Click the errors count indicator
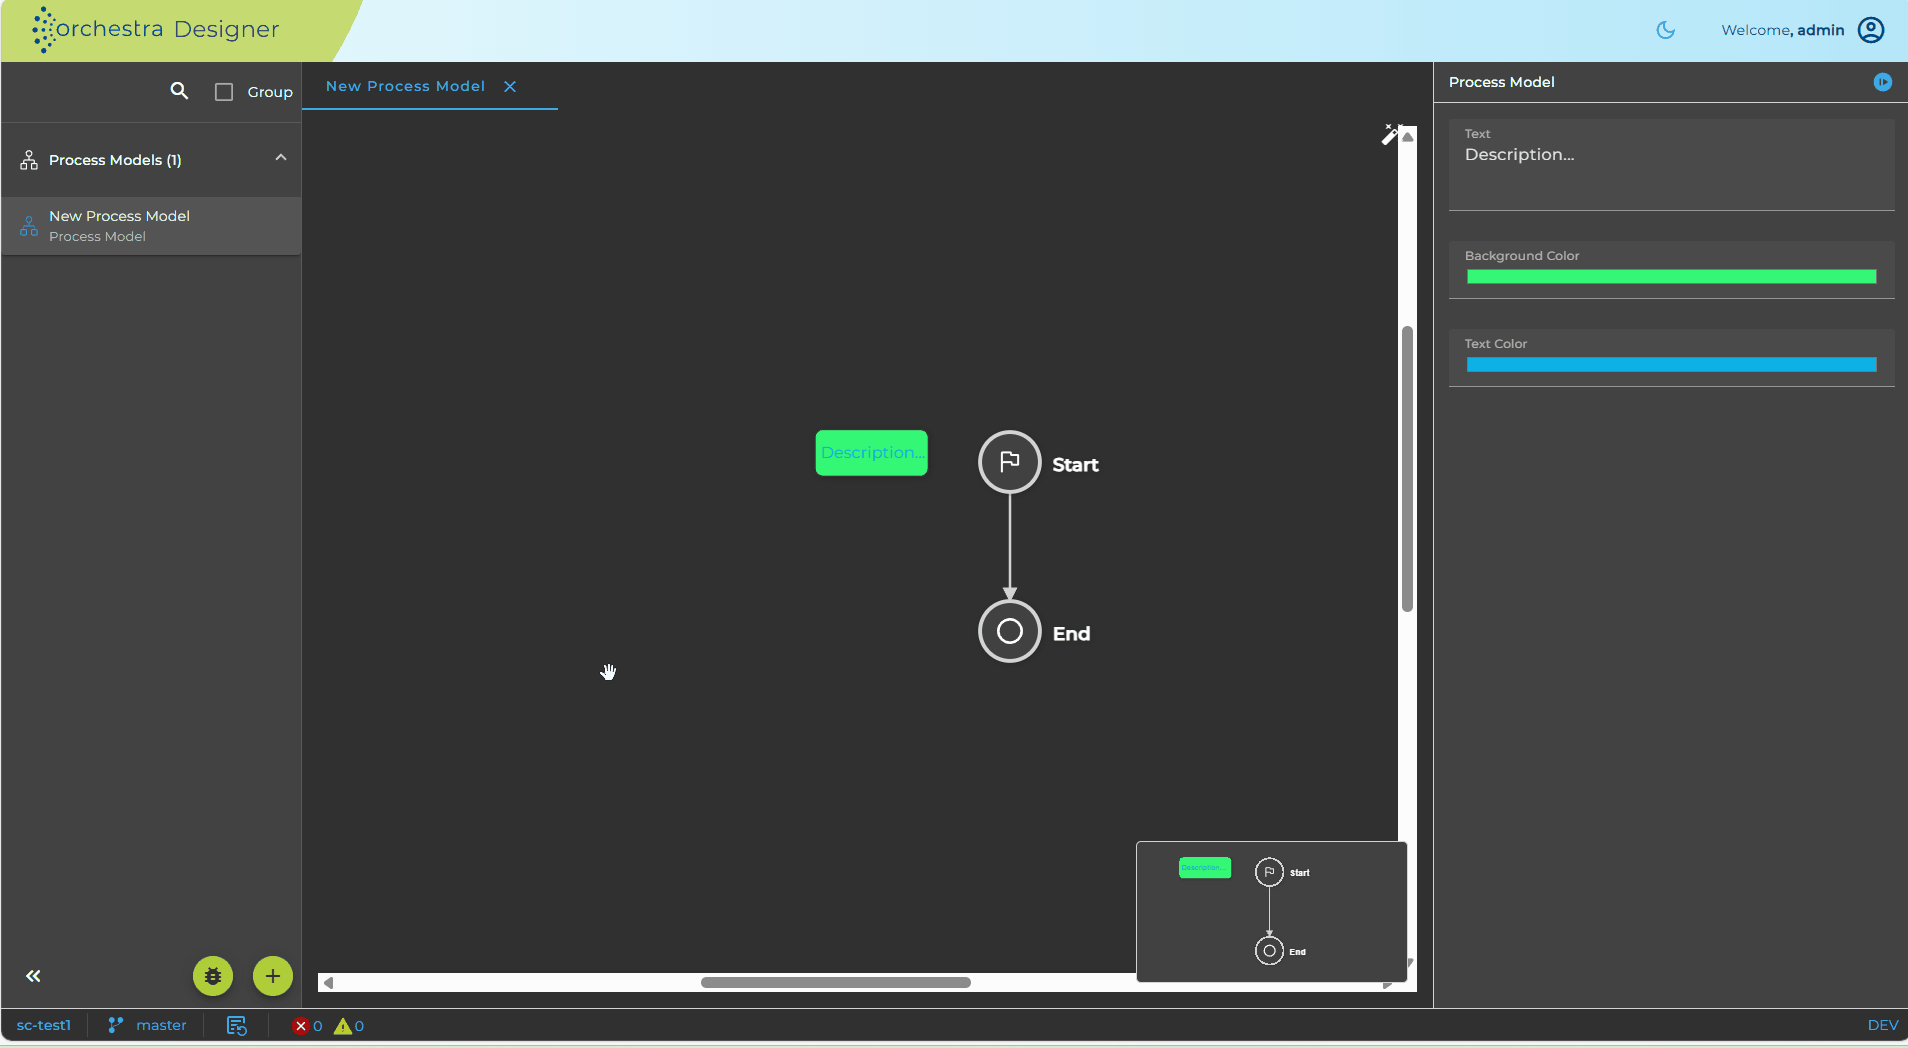 pos(307,1026)
